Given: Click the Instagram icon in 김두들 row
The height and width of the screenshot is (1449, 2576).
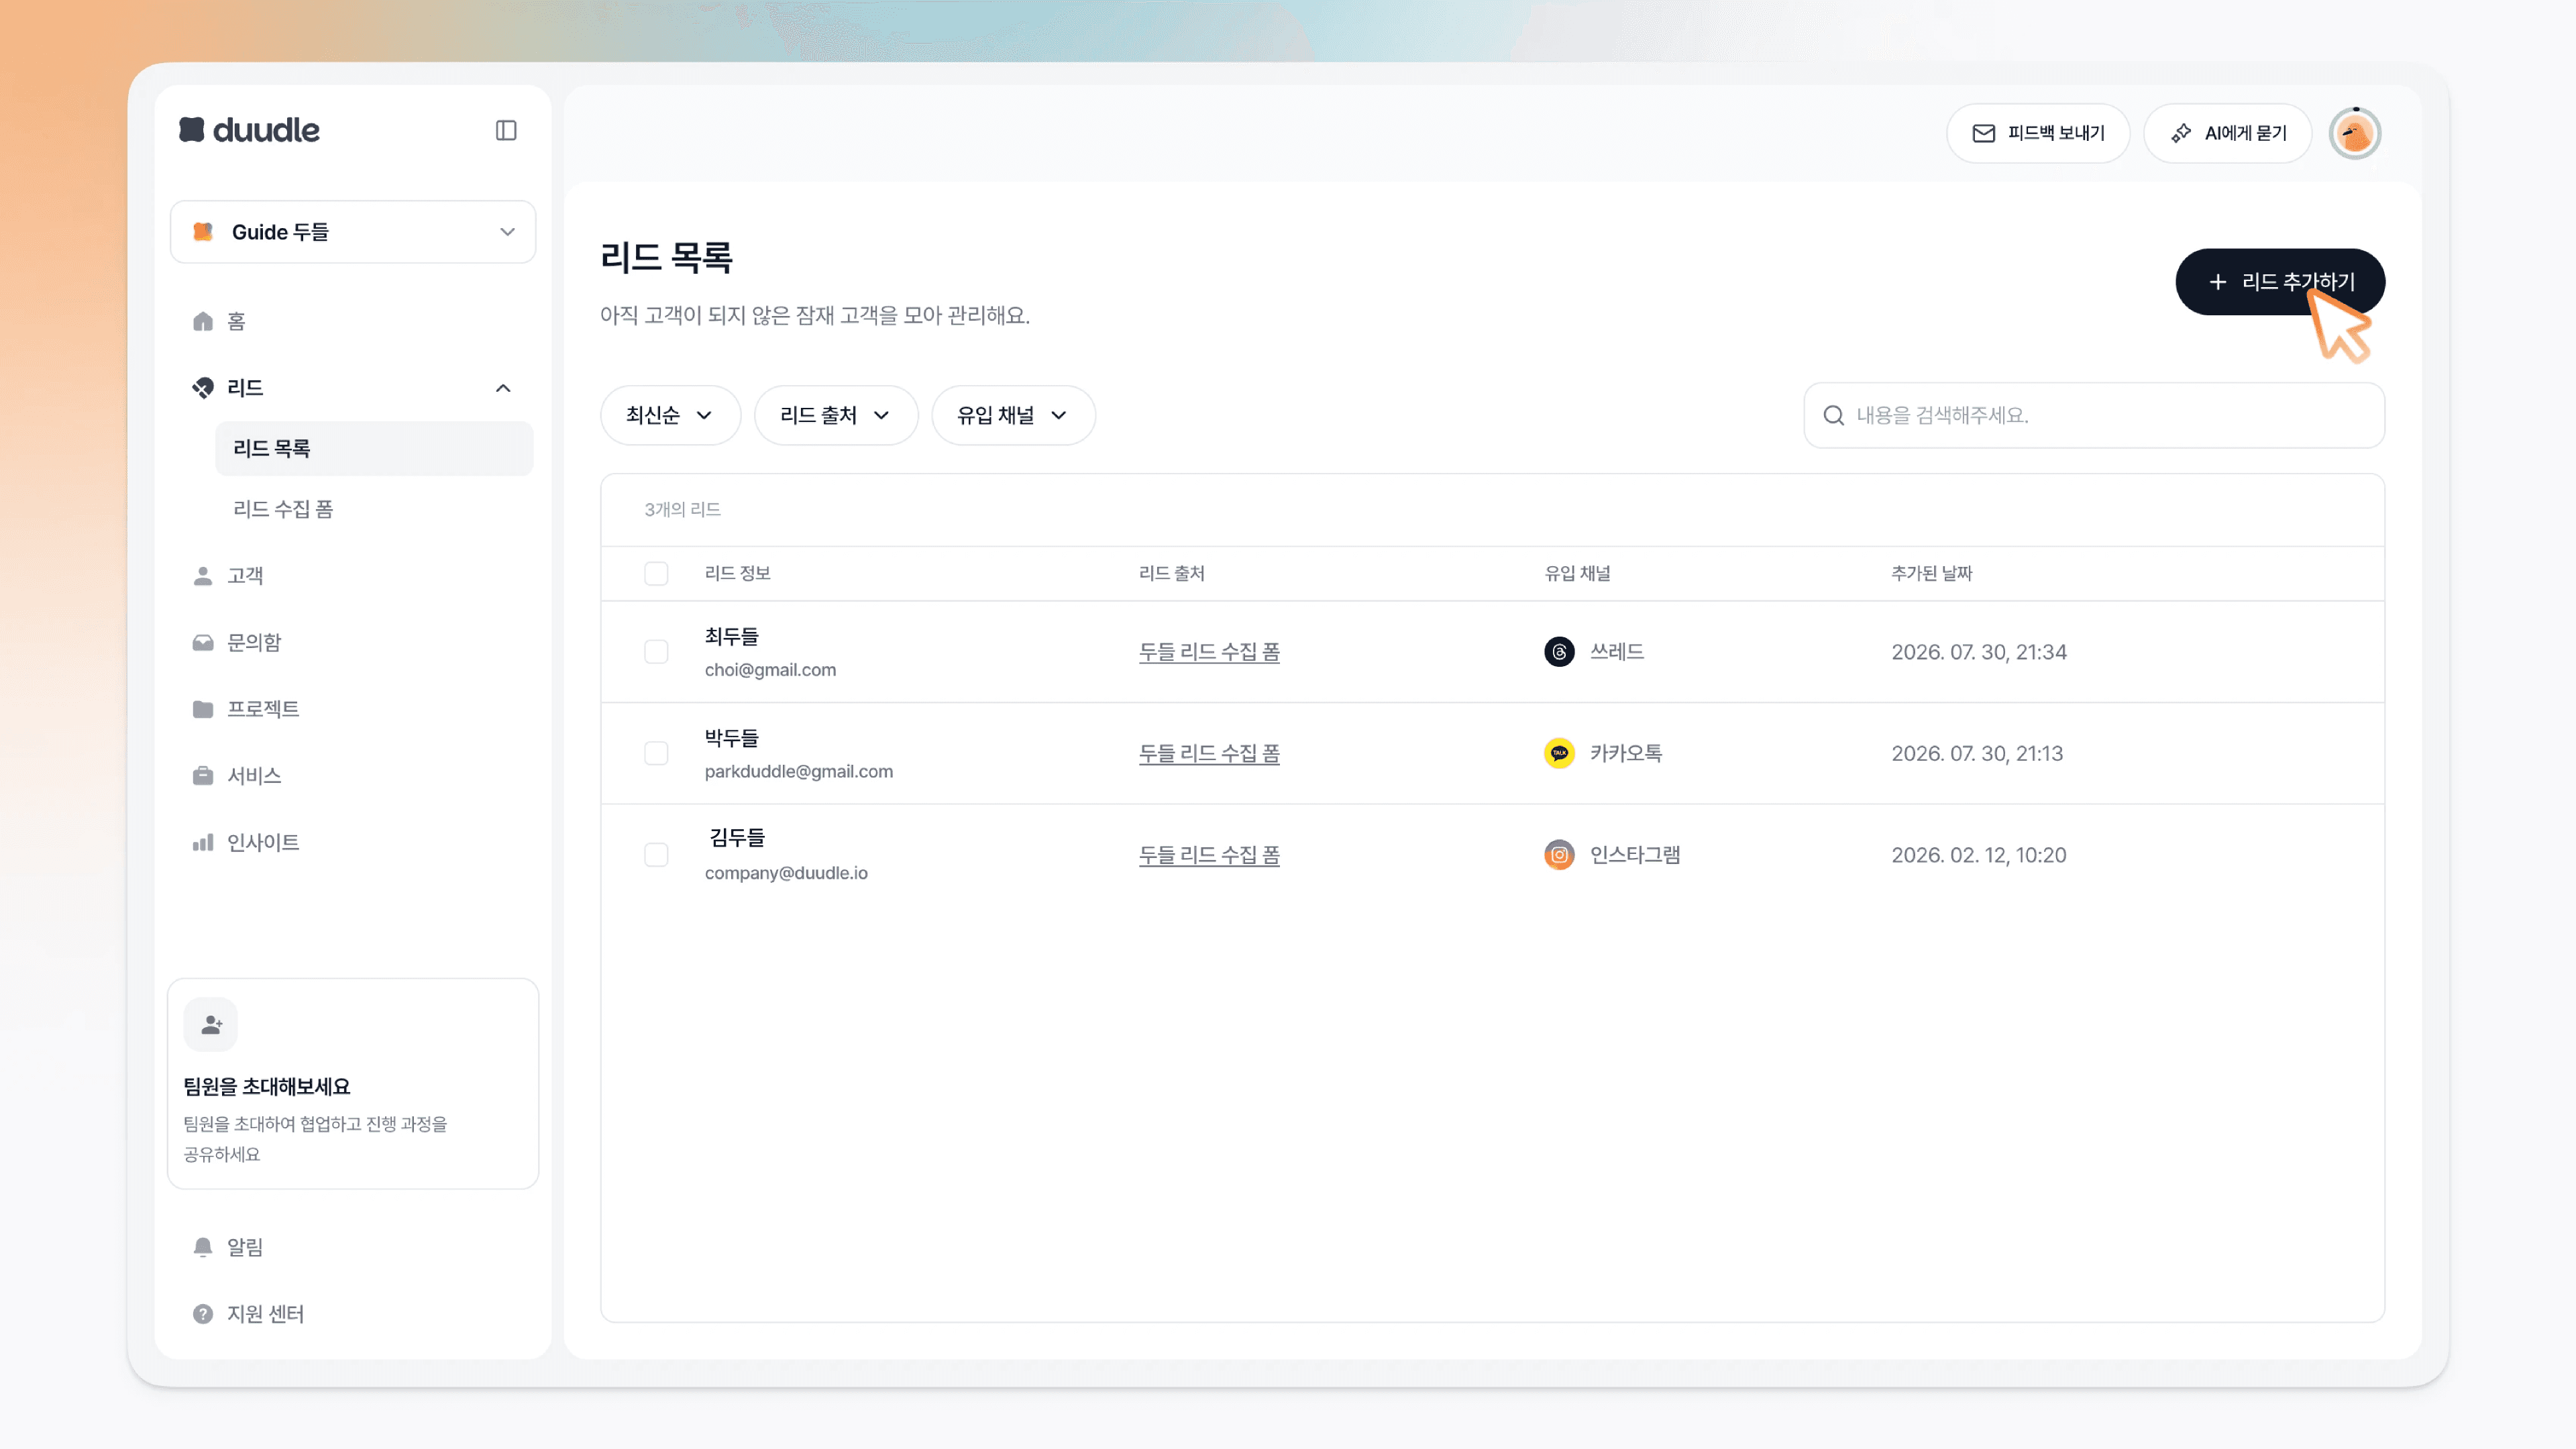Looking at the screenshot, I should pos(1559,855).
